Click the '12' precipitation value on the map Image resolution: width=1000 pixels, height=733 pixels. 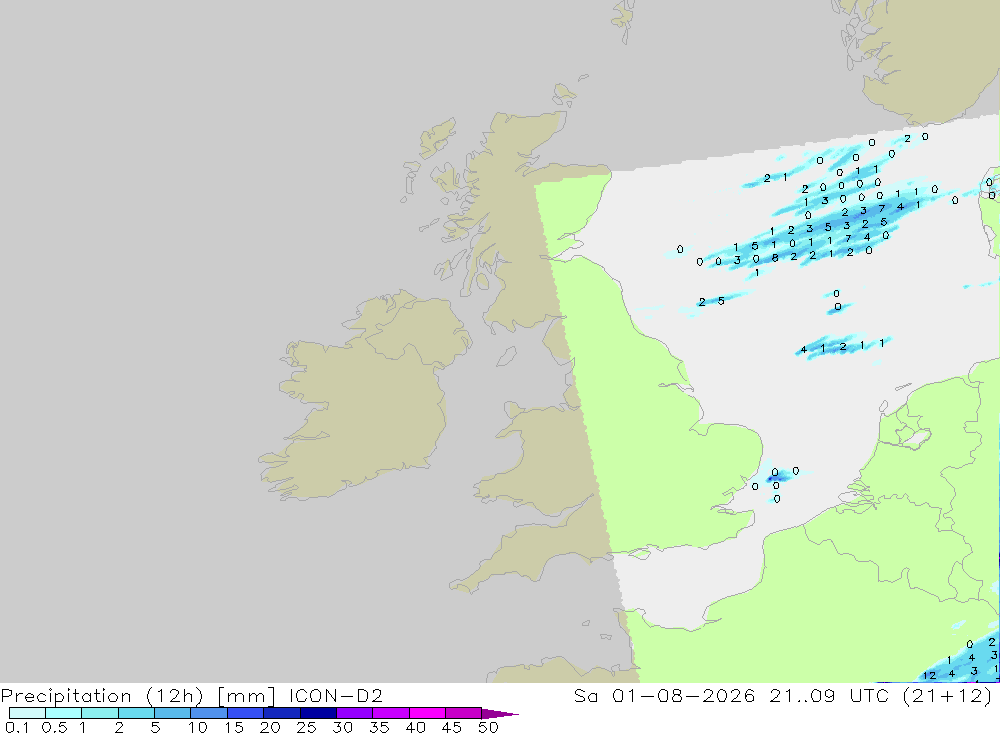point(930,675)
